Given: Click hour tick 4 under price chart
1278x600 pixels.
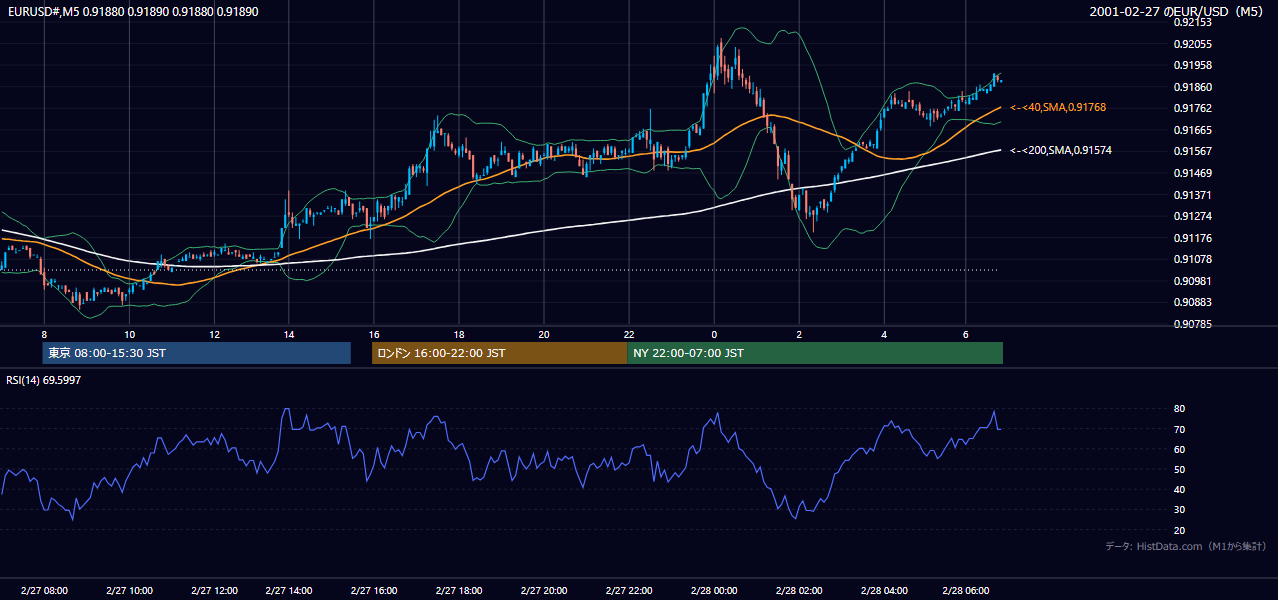Looking at the screenshot, I should pos(884,333).
